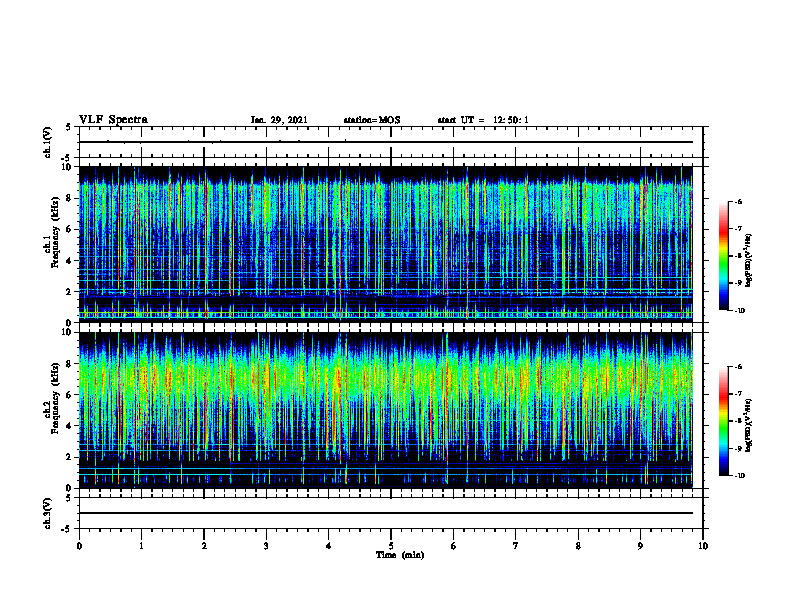Click the "-10" label on ch.1 colorbar

(x=740, y=311)
